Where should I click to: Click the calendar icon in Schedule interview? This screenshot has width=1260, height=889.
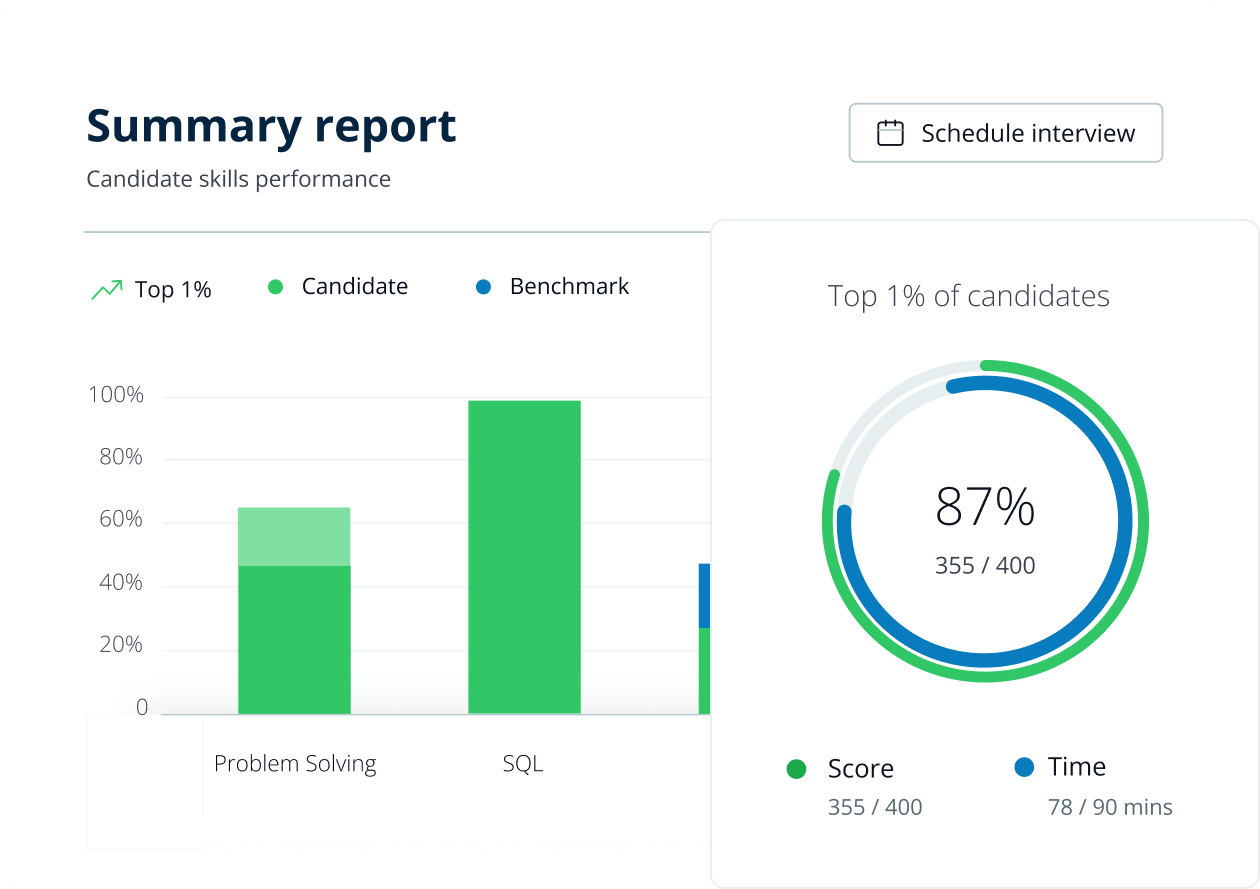[890, 133]
